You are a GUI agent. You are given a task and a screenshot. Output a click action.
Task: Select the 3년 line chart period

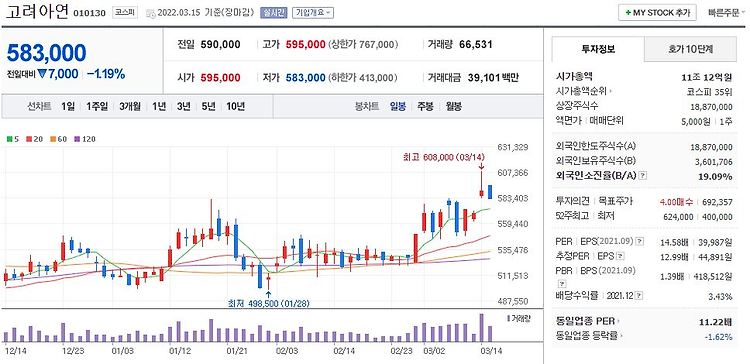tap(183, 107)
